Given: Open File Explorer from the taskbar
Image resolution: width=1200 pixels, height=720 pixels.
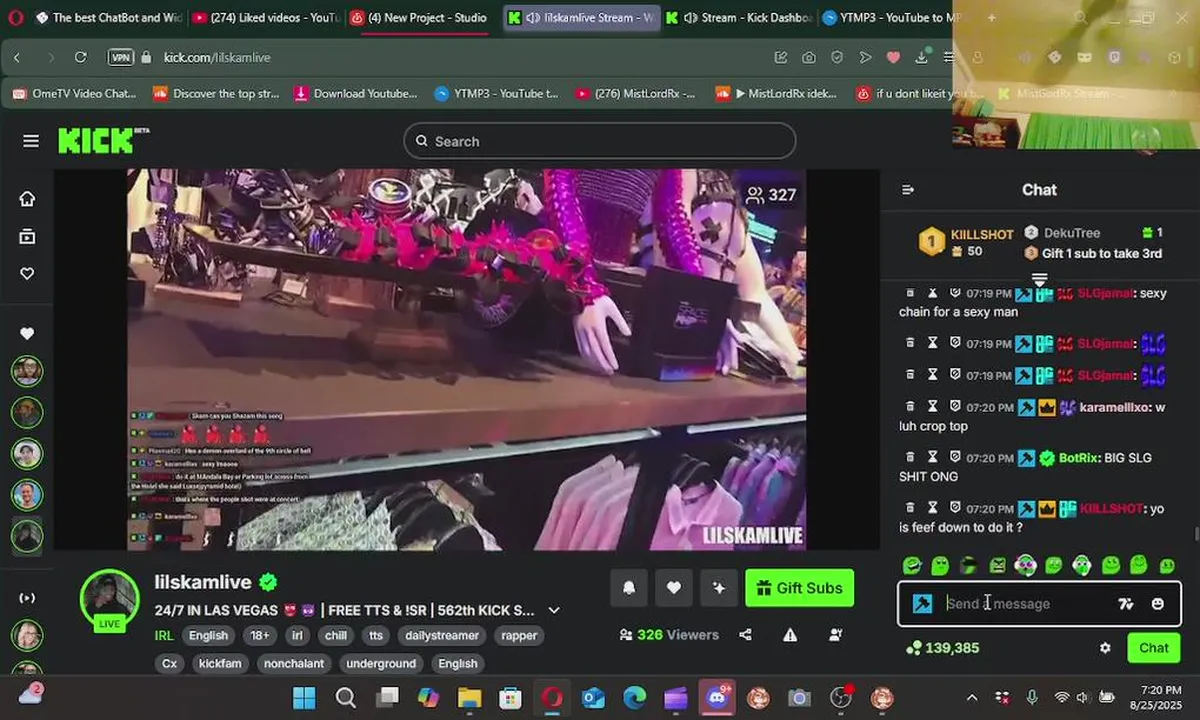Looking at the screenshot, I should pyautogui.click(x=469, y=697).
